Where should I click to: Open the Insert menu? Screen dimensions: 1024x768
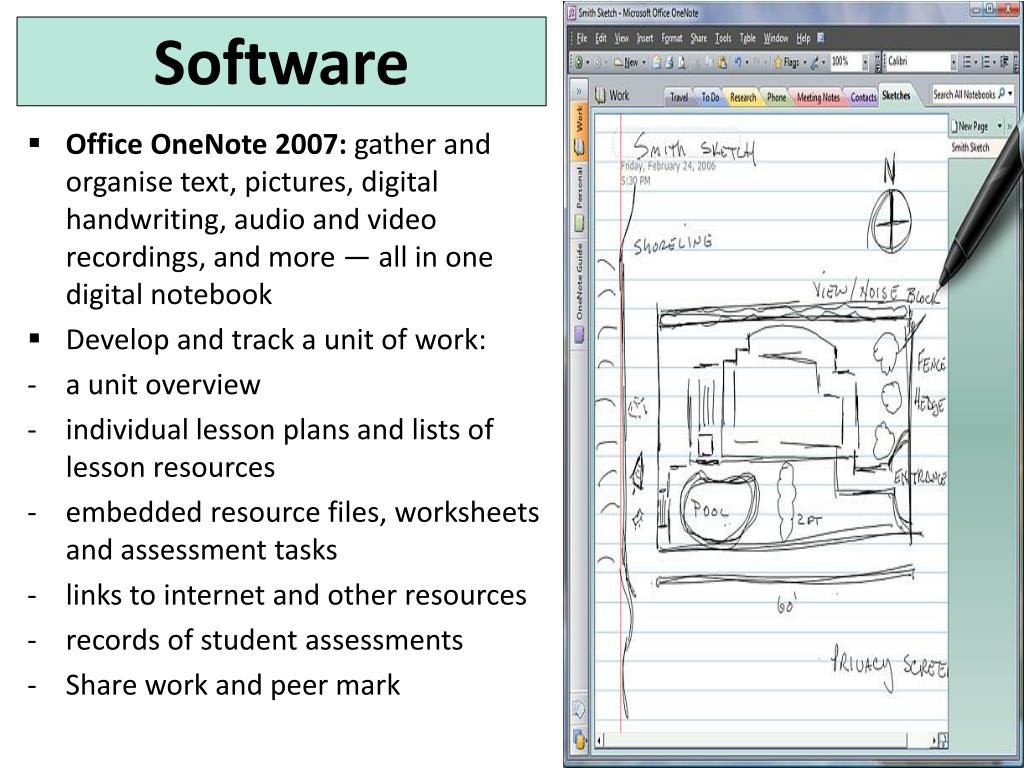[645, 39]
